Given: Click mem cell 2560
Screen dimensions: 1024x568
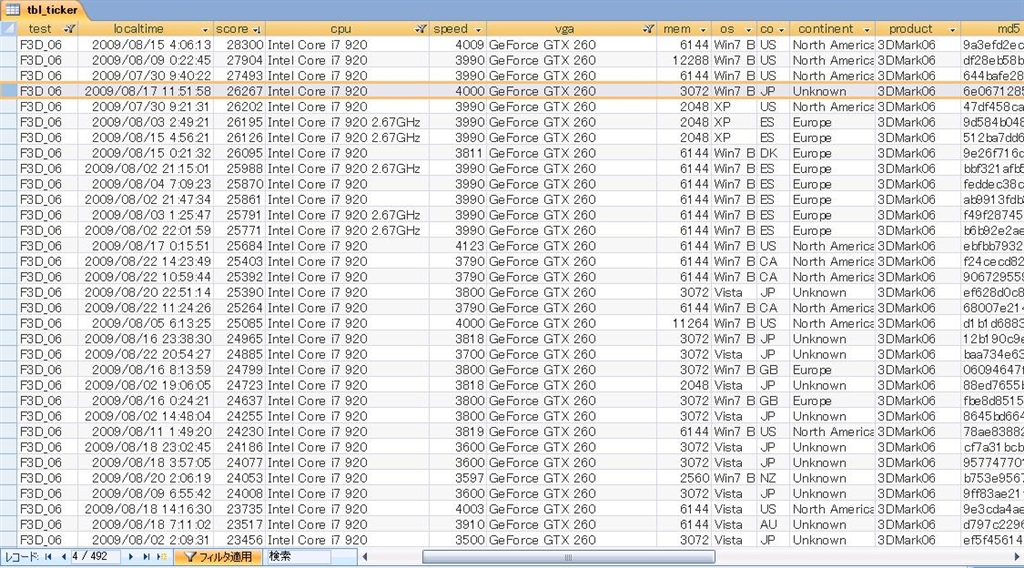Looking at the screenshot, I should (x=684, y=479).
